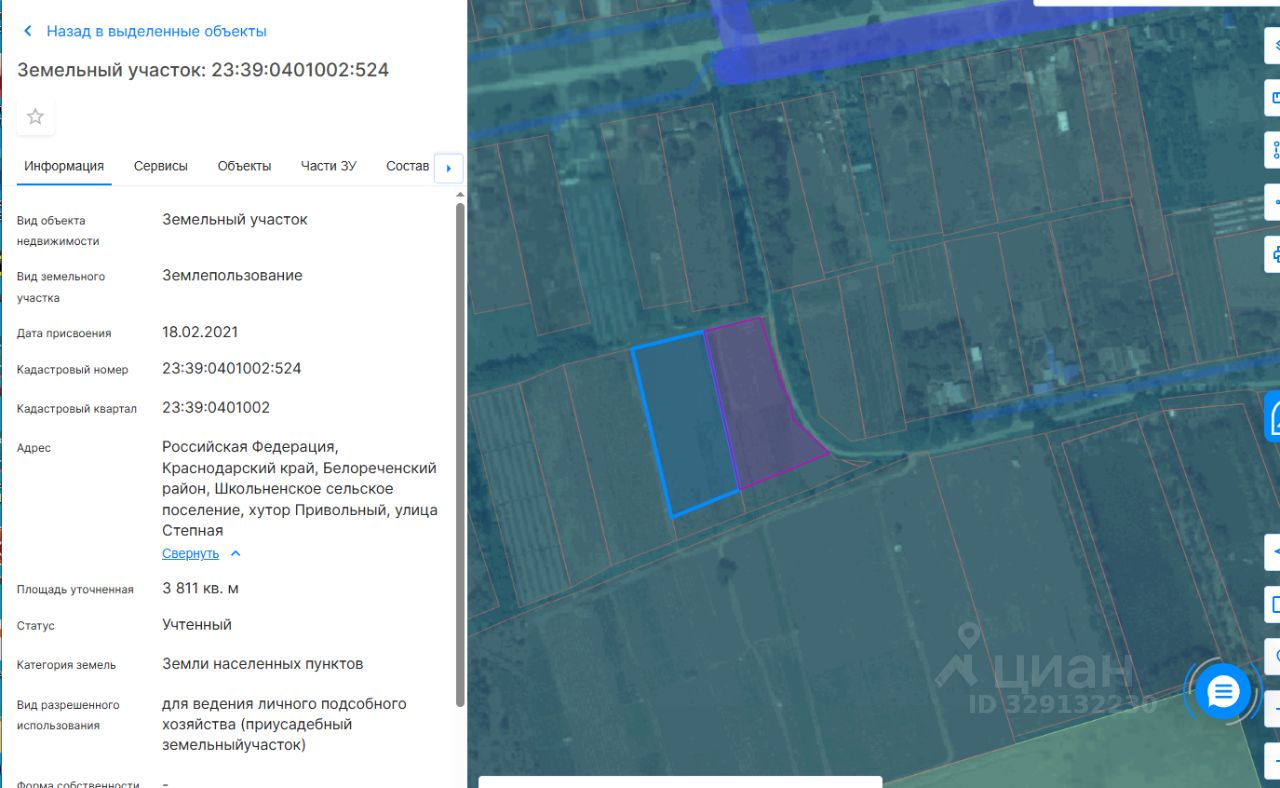1280x788 pixels.
Task: Click the permitted use text "для ведения личного подсобного хозяйства"
Action: [284, 724]
